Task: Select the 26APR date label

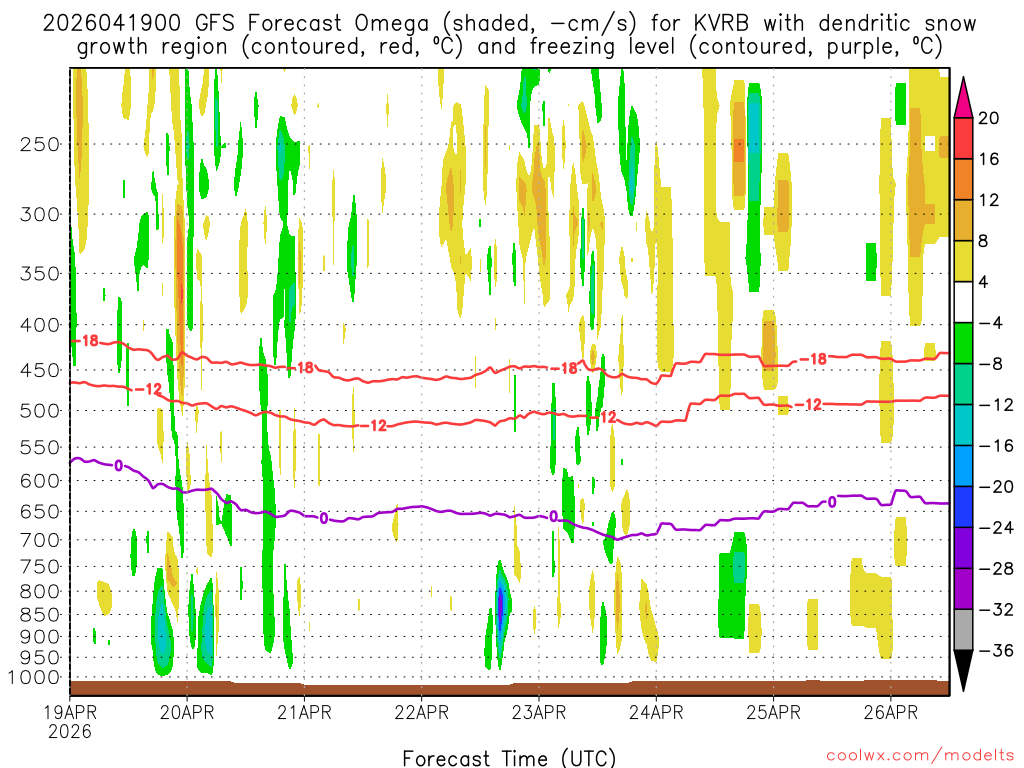Action: click(x=891, y=712)
